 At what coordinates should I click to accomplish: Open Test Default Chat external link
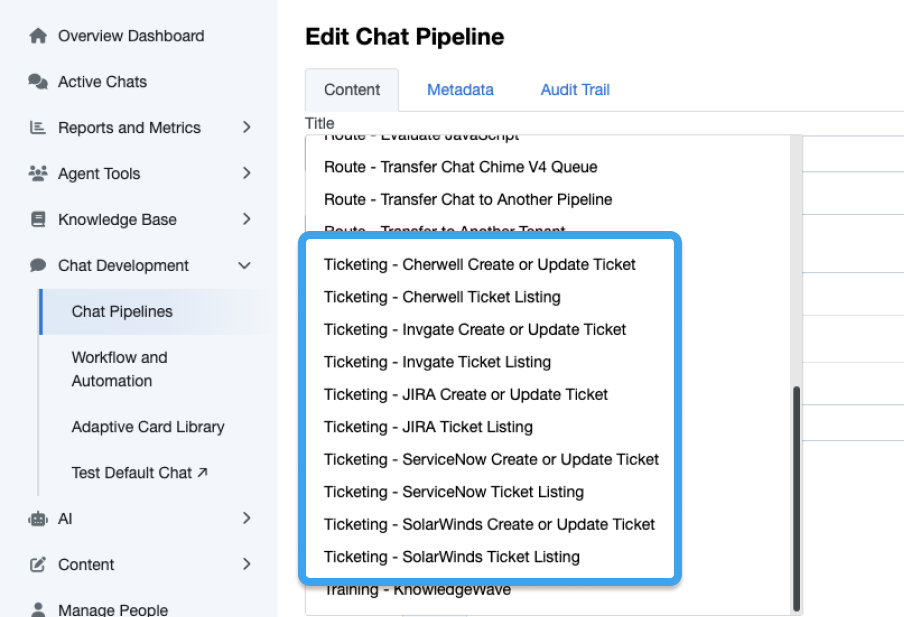139,473
